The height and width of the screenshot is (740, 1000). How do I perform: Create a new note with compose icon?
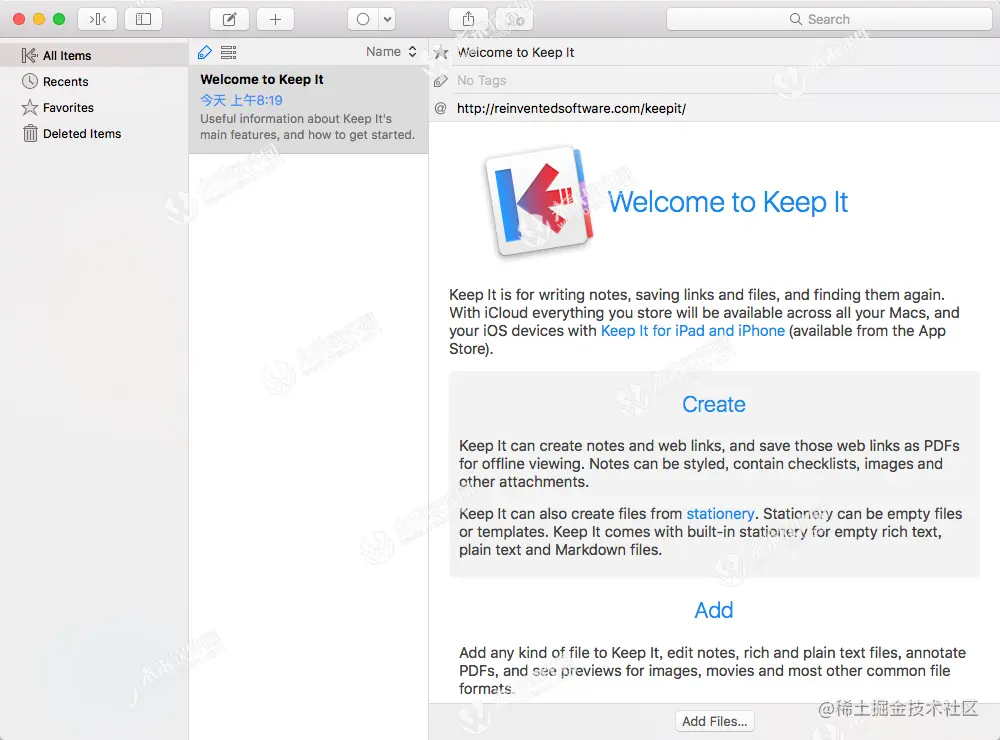point(229,19)
